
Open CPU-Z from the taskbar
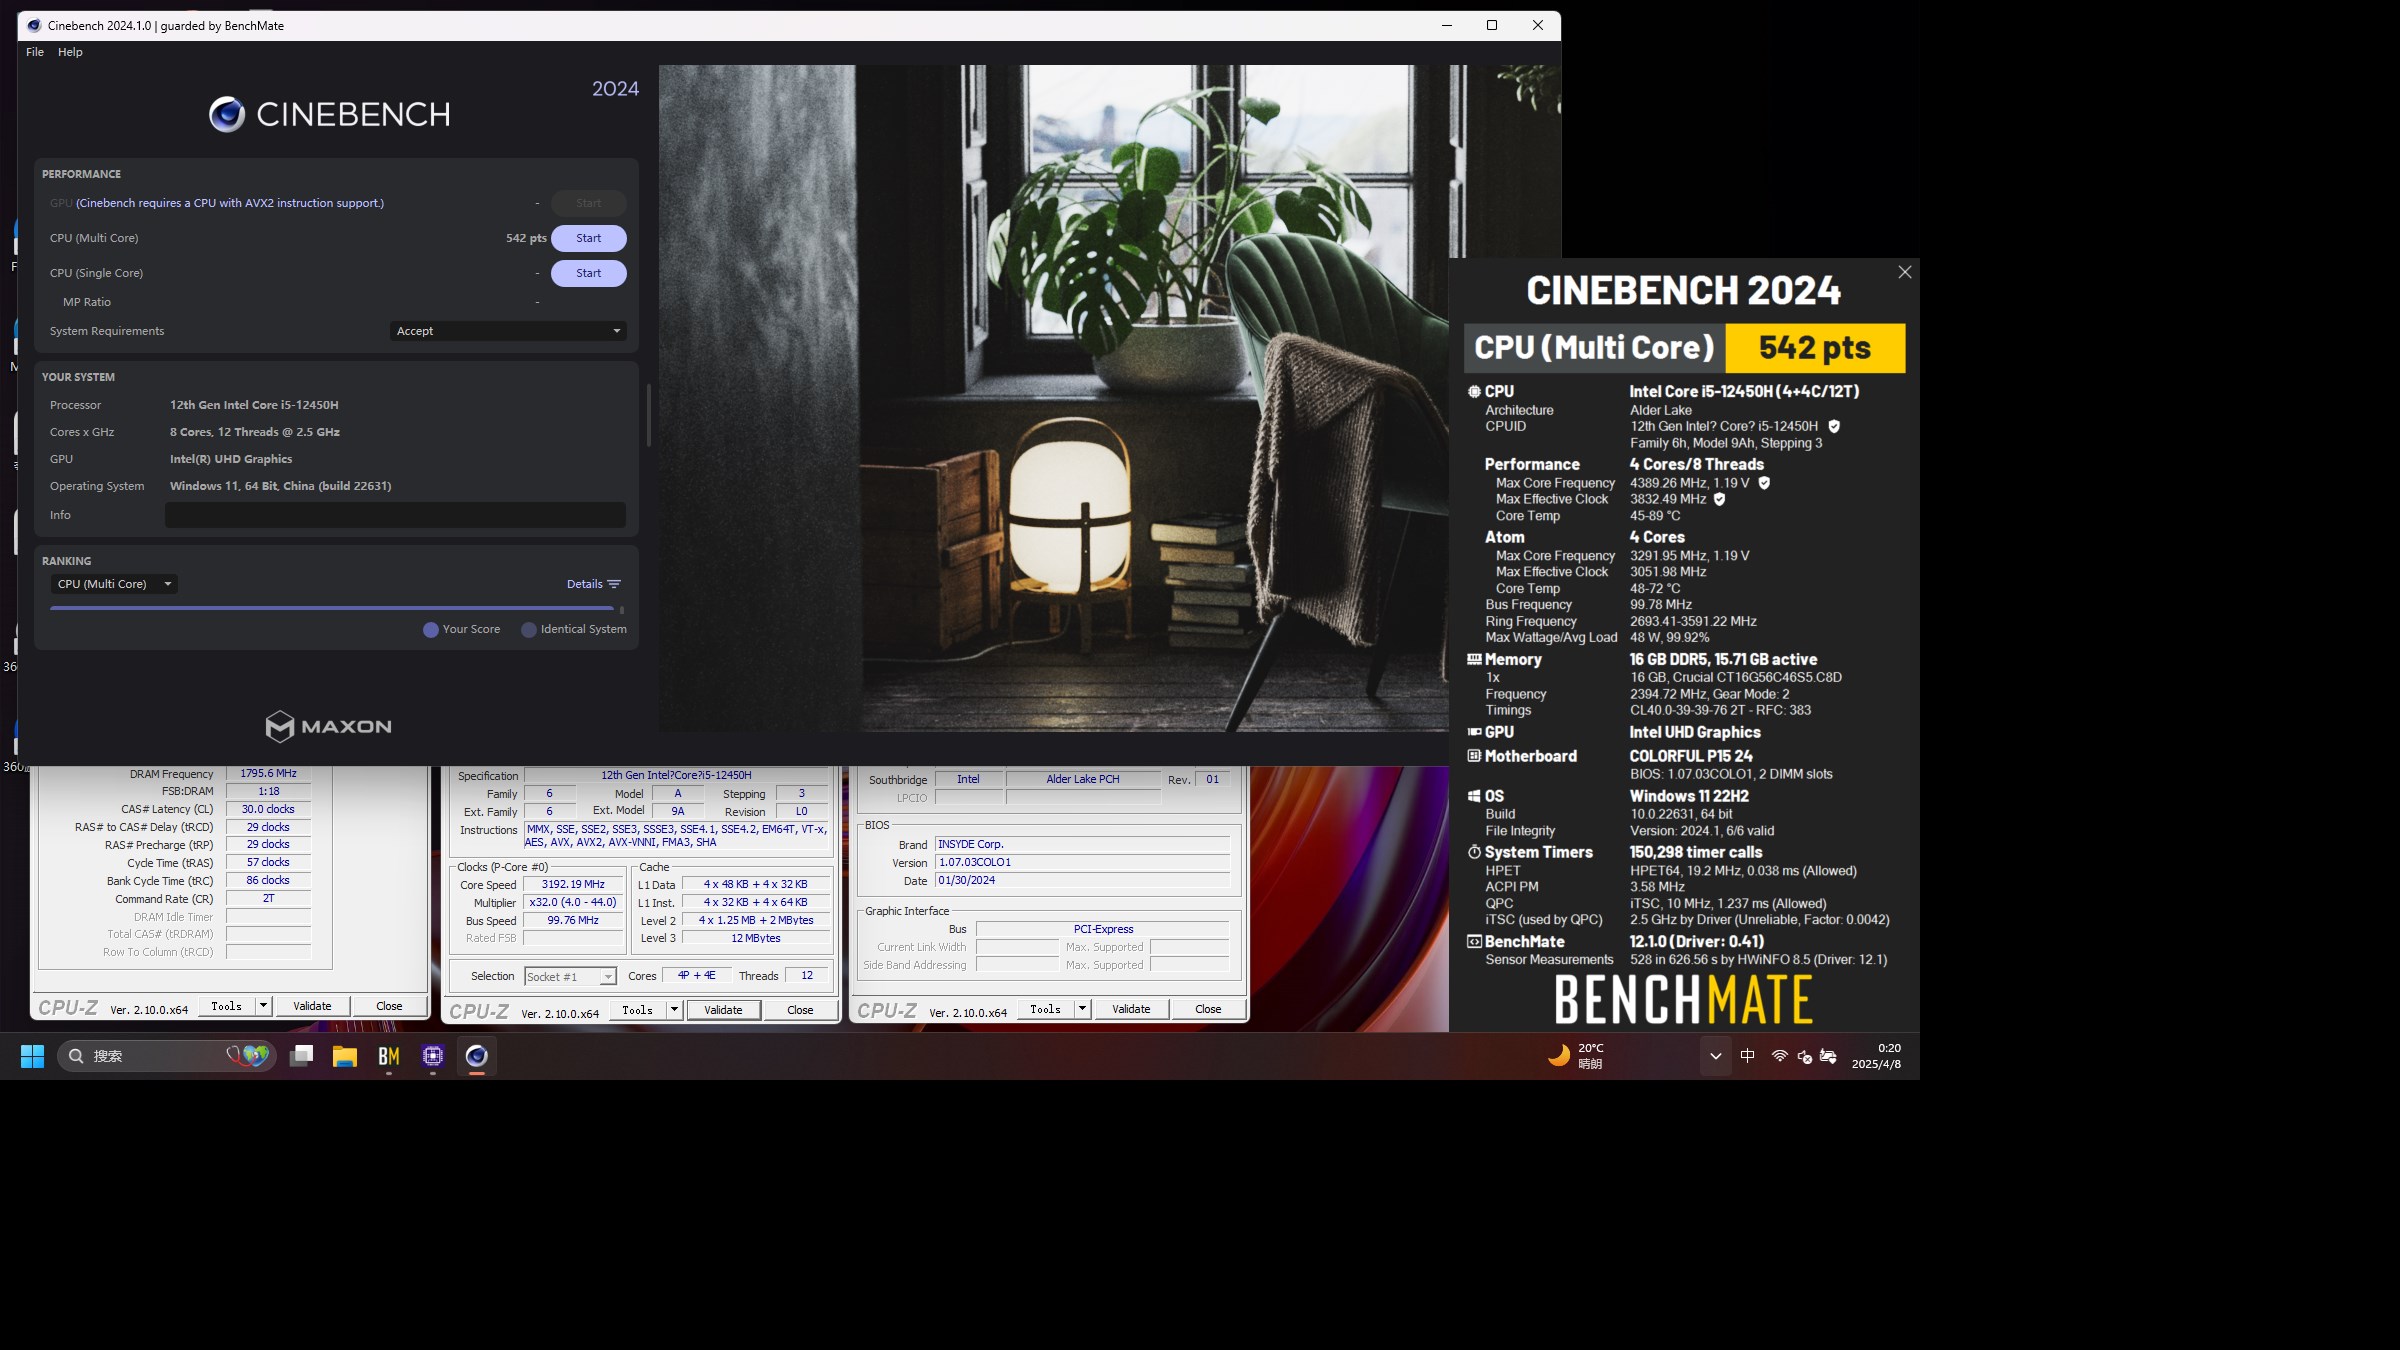click(x=433, y=1056)
